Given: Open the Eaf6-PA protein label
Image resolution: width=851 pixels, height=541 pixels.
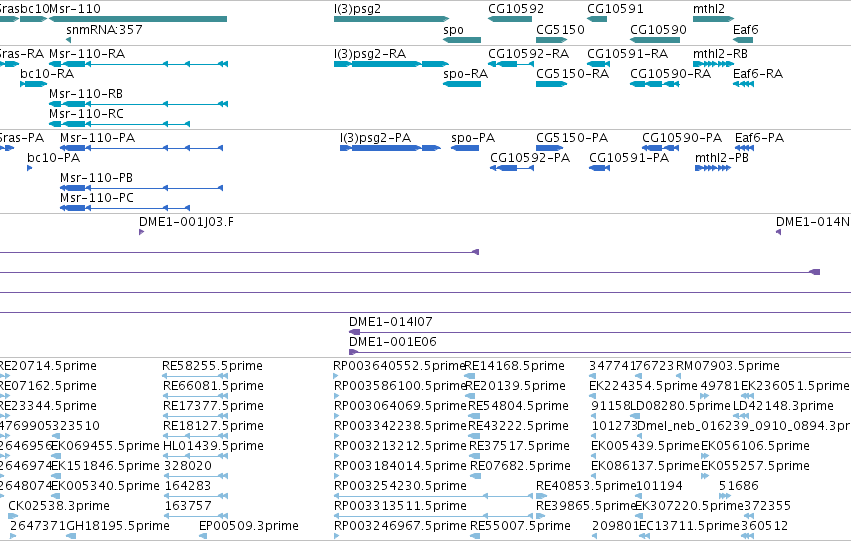Looking at the screenshot, I should click(x=759, y=138).
